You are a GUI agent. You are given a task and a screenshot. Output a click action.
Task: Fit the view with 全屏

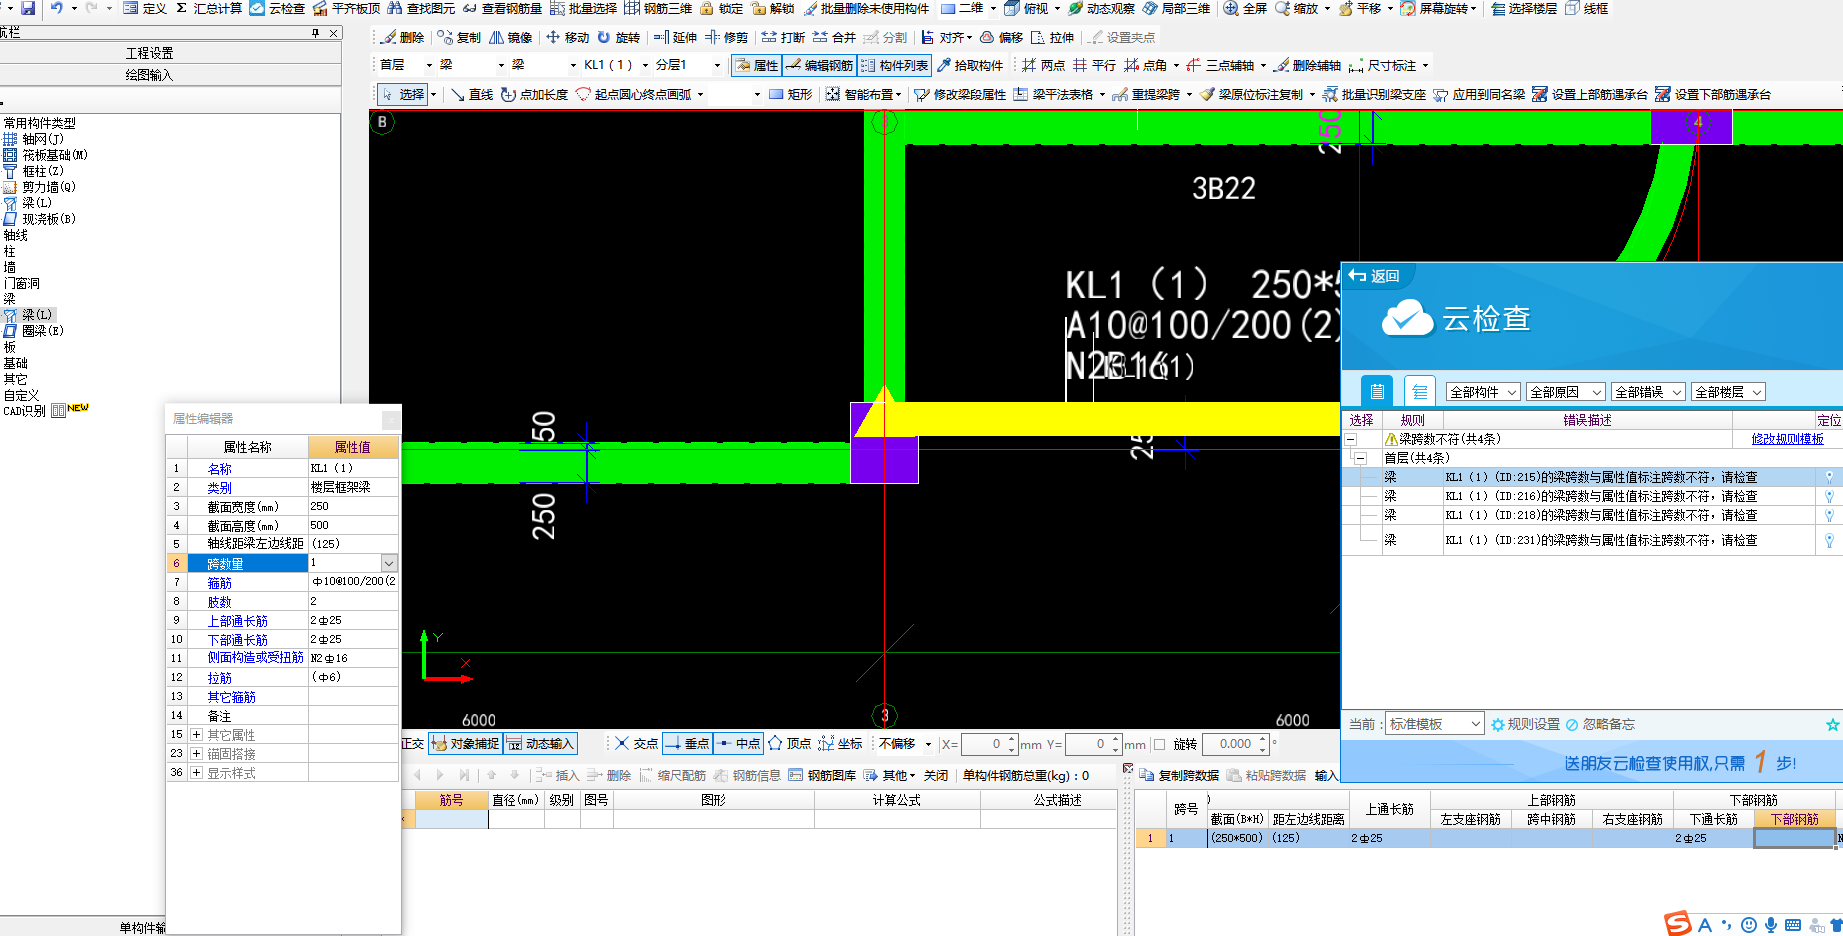[1245, 8]
